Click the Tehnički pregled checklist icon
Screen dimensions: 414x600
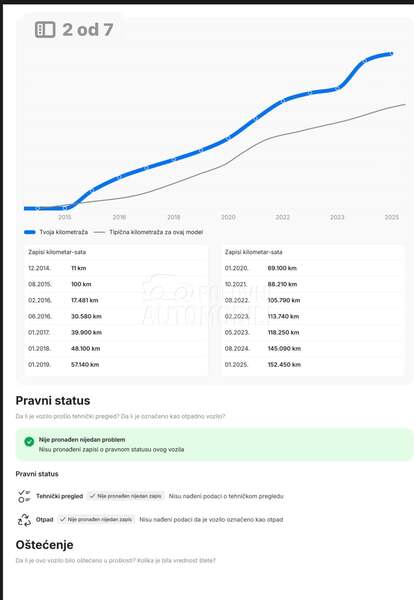24,496
